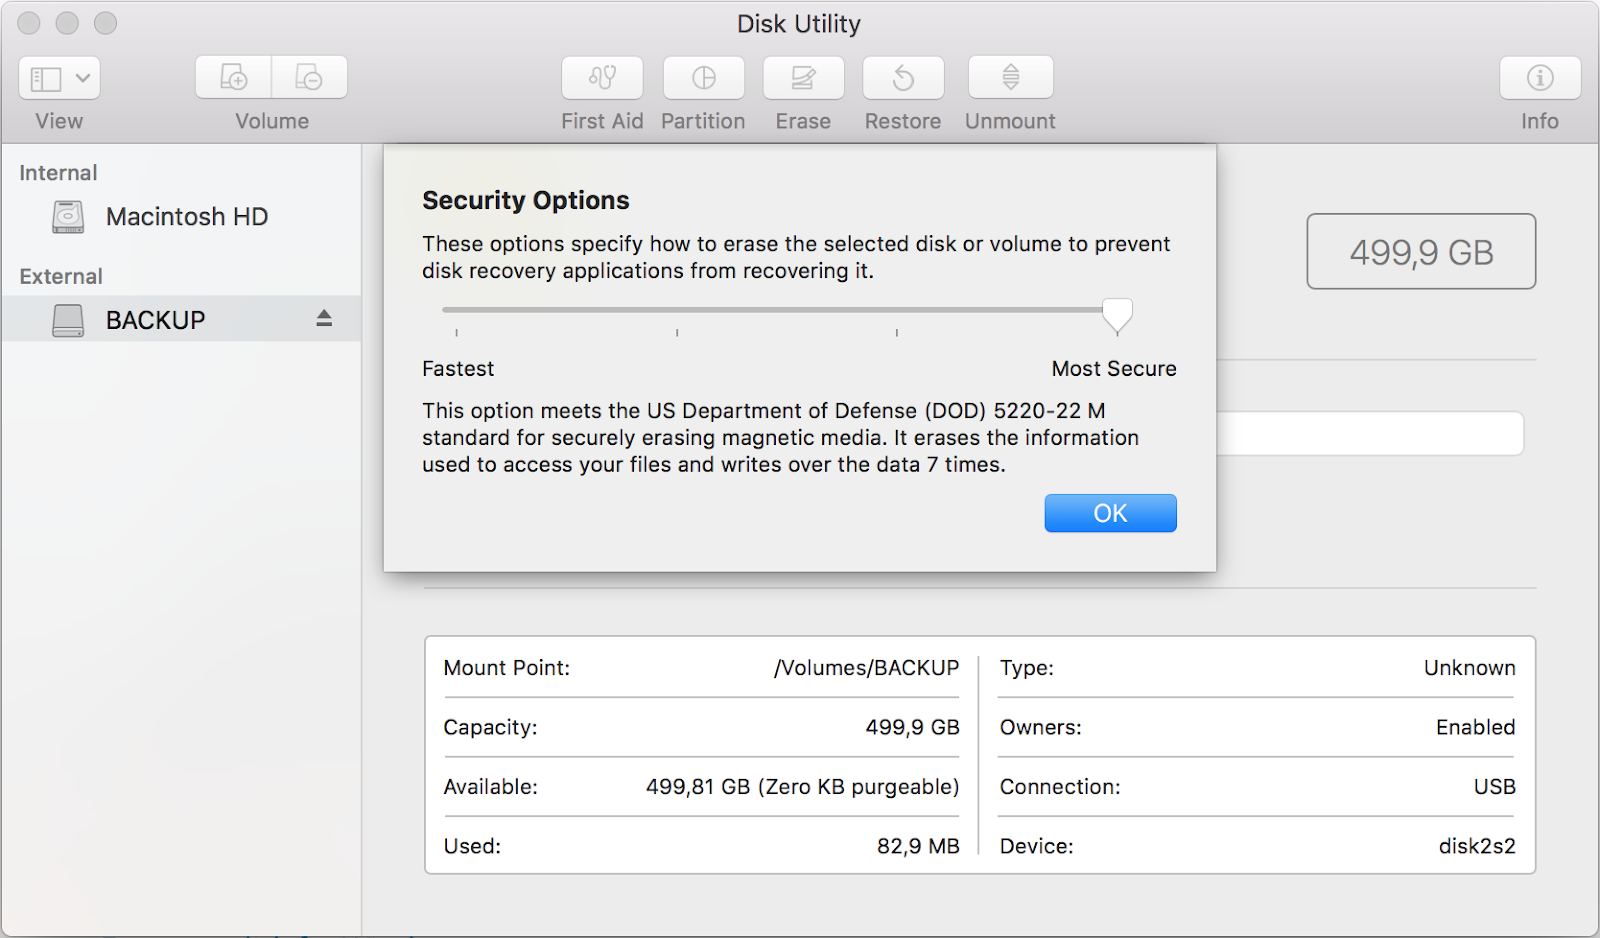Click the 499,9 GB capacity badge

tap(1421, 252)
